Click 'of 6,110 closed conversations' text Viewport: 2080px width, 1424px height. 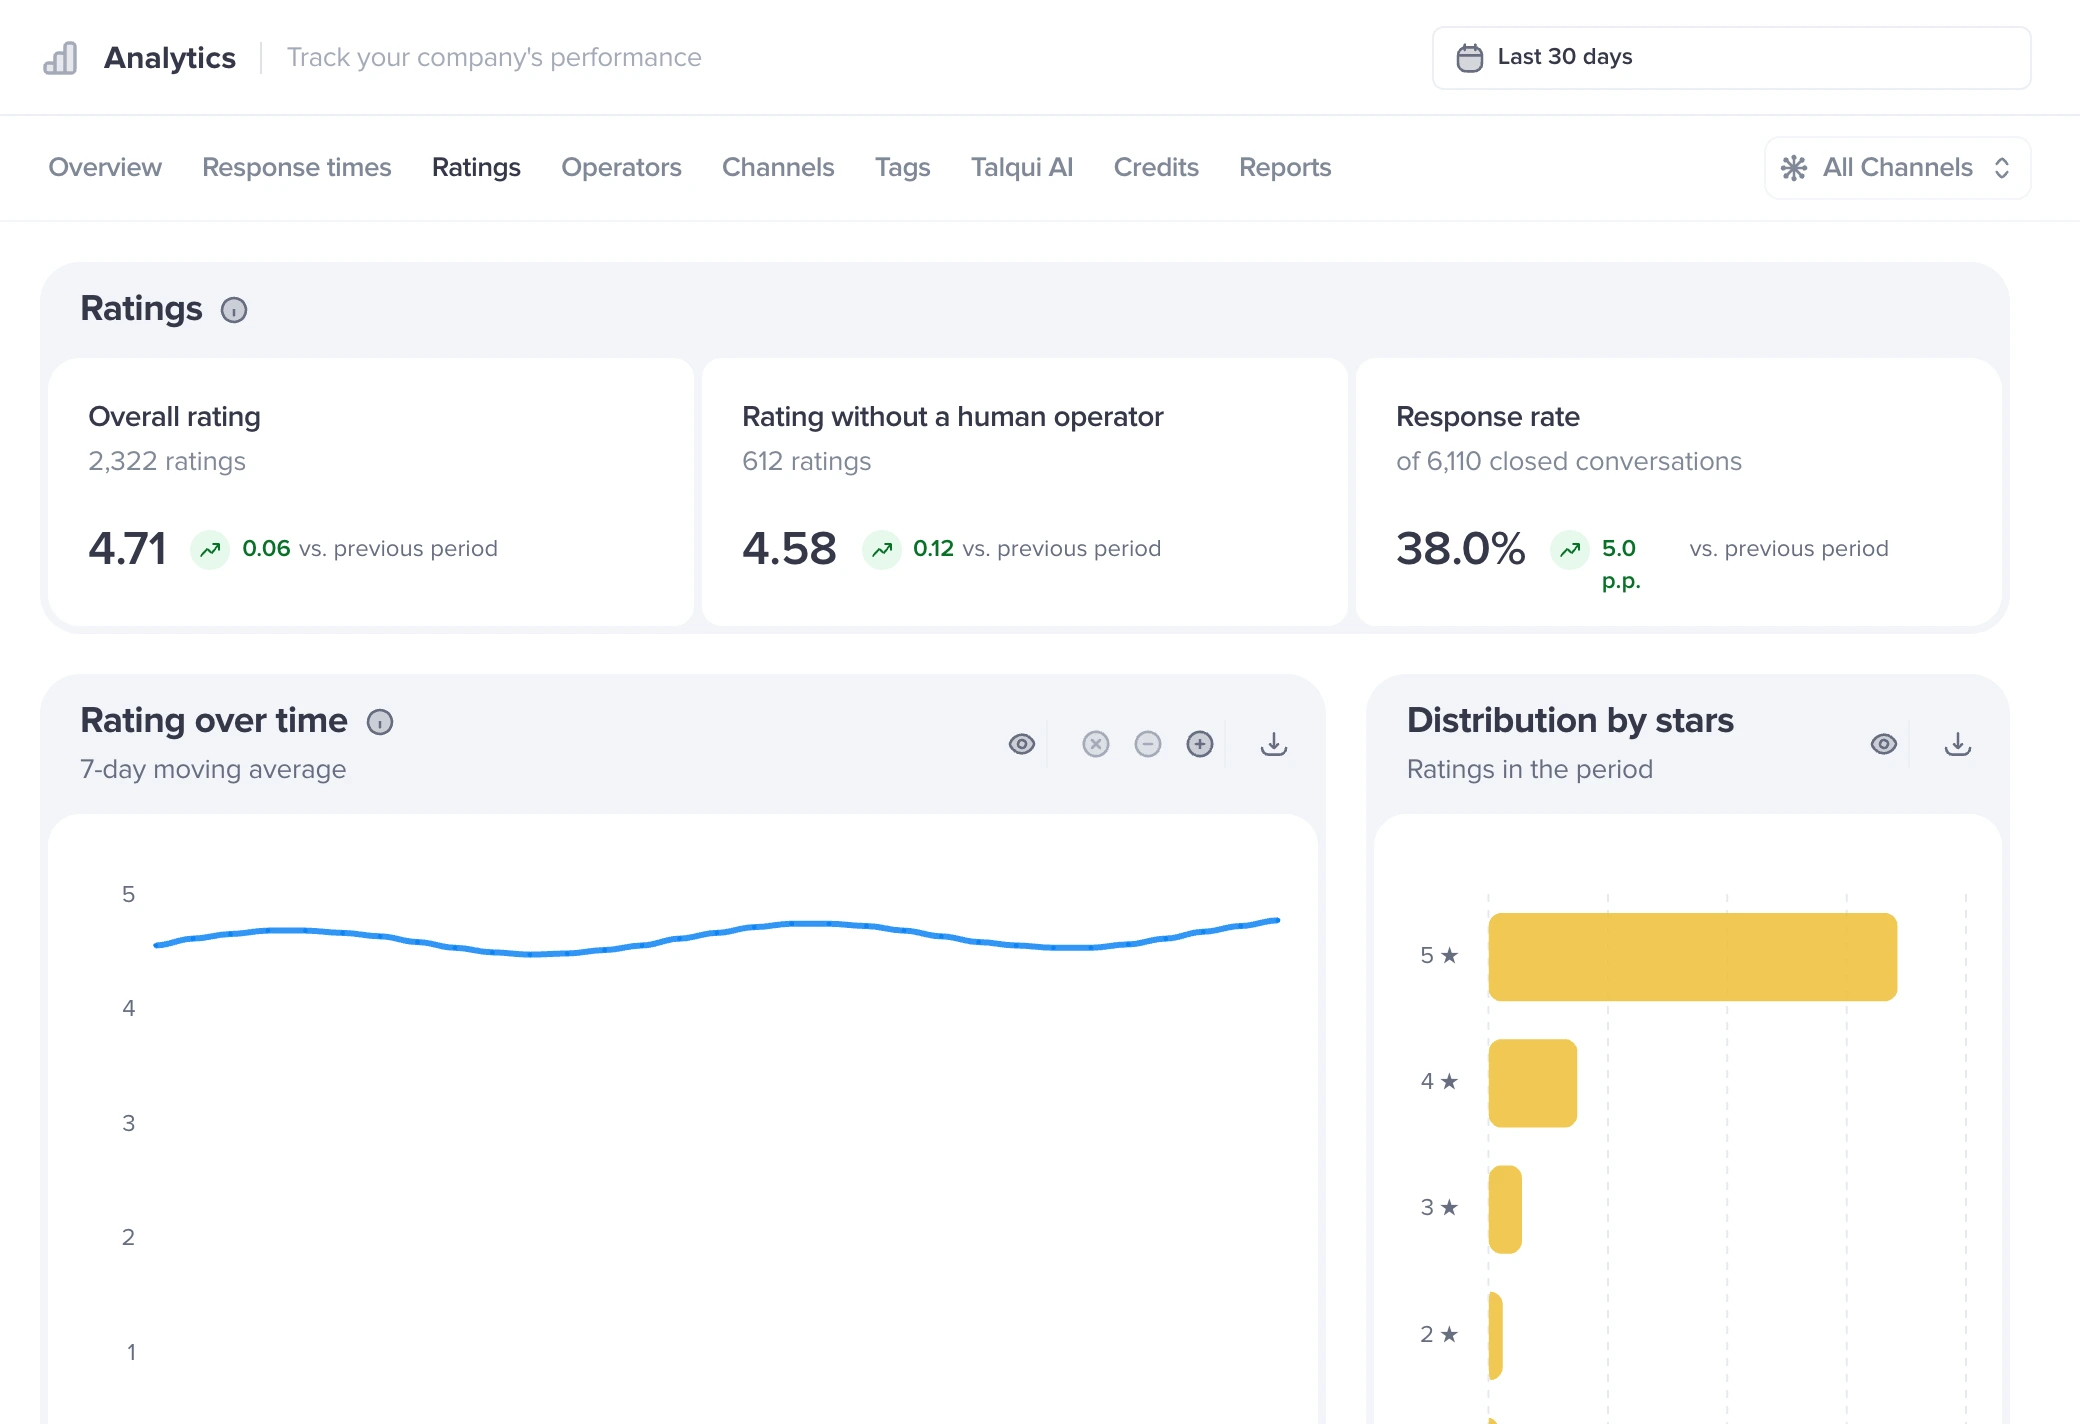1569,461
